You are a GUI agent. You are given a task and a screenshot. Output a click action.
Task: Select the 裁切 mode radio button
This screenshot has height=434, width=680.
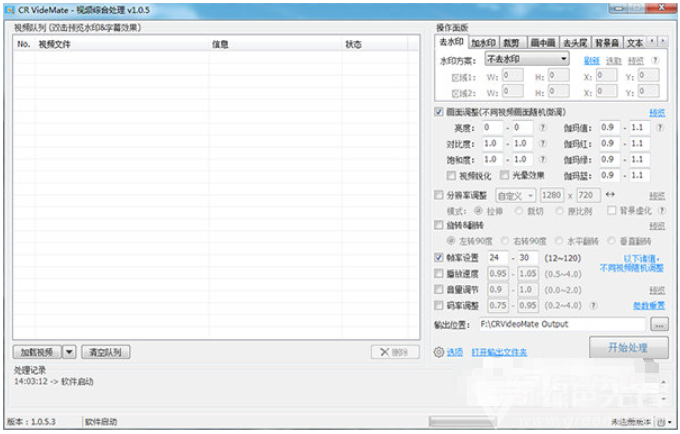pos(519,211)
